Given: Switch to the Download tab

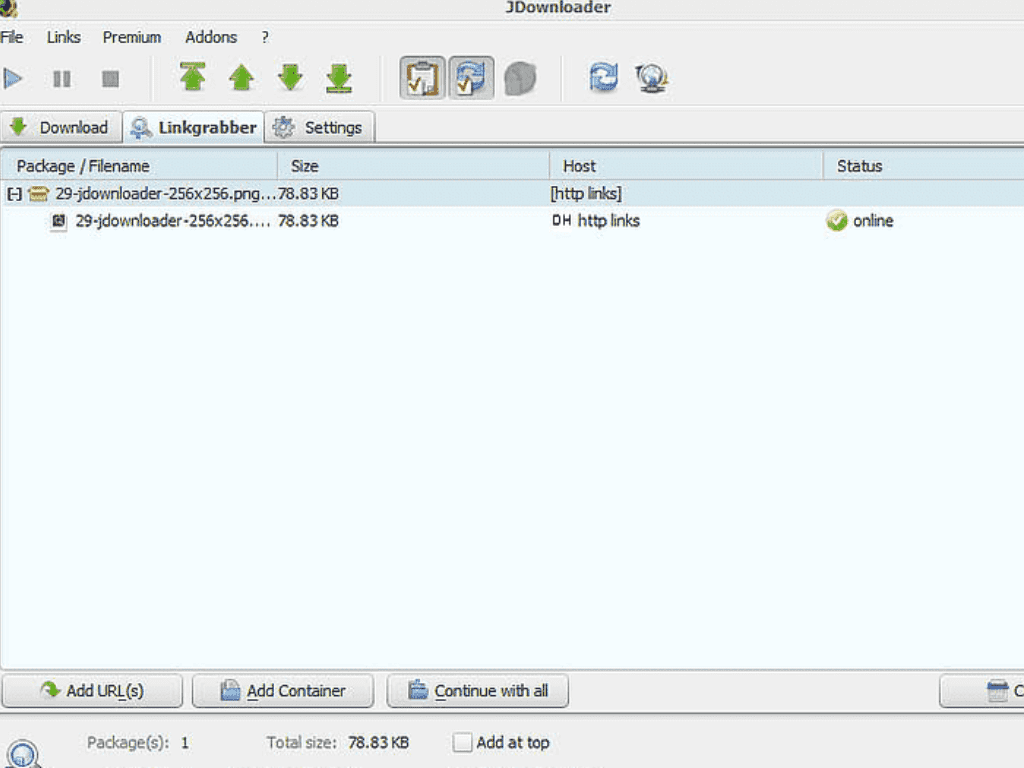Looking at the screenshot, I should (x=61, y=127).
